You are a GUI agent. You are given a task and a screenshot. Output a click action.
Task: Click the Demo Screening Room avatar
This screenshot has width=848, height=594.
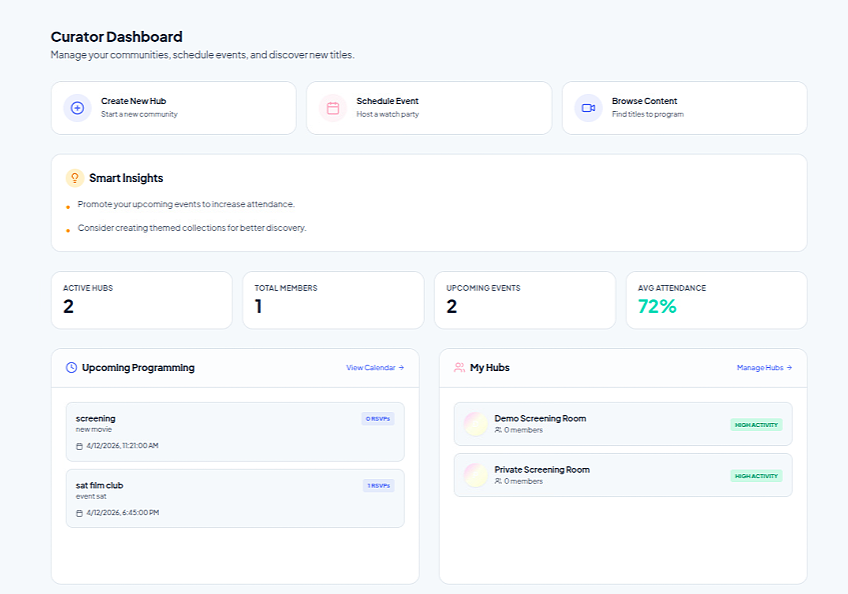(x=476, y=424)
